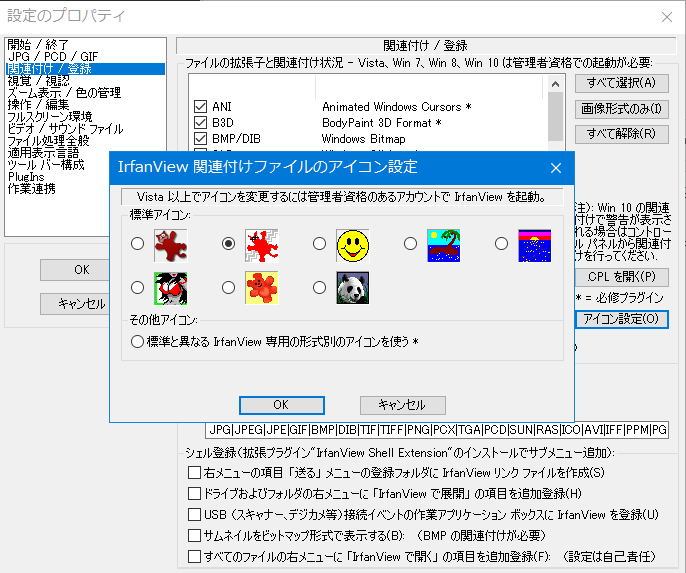This screenshot has width=686, height=573.
Task: Select 関連付け / 登録 category
Action: pyautogui.click(x=85, y=69)
